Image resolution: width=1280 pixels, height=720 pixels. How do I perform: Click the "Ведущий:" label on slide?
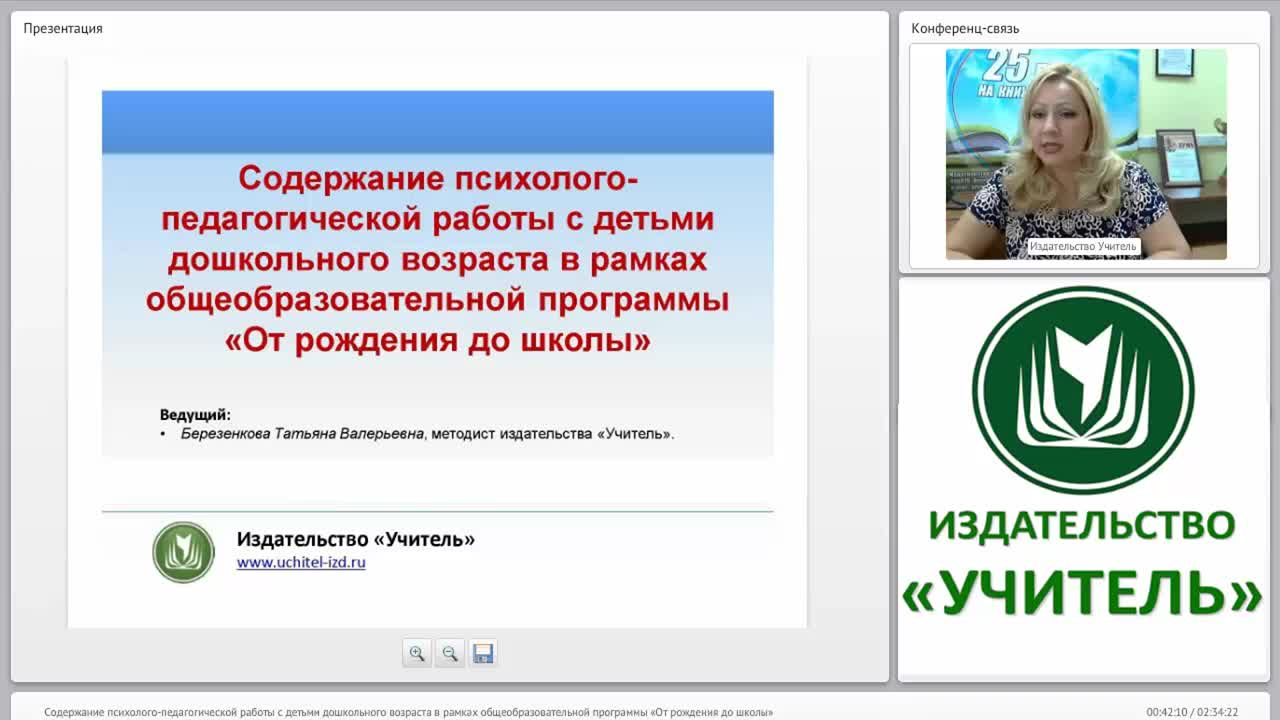coord(195,414)
